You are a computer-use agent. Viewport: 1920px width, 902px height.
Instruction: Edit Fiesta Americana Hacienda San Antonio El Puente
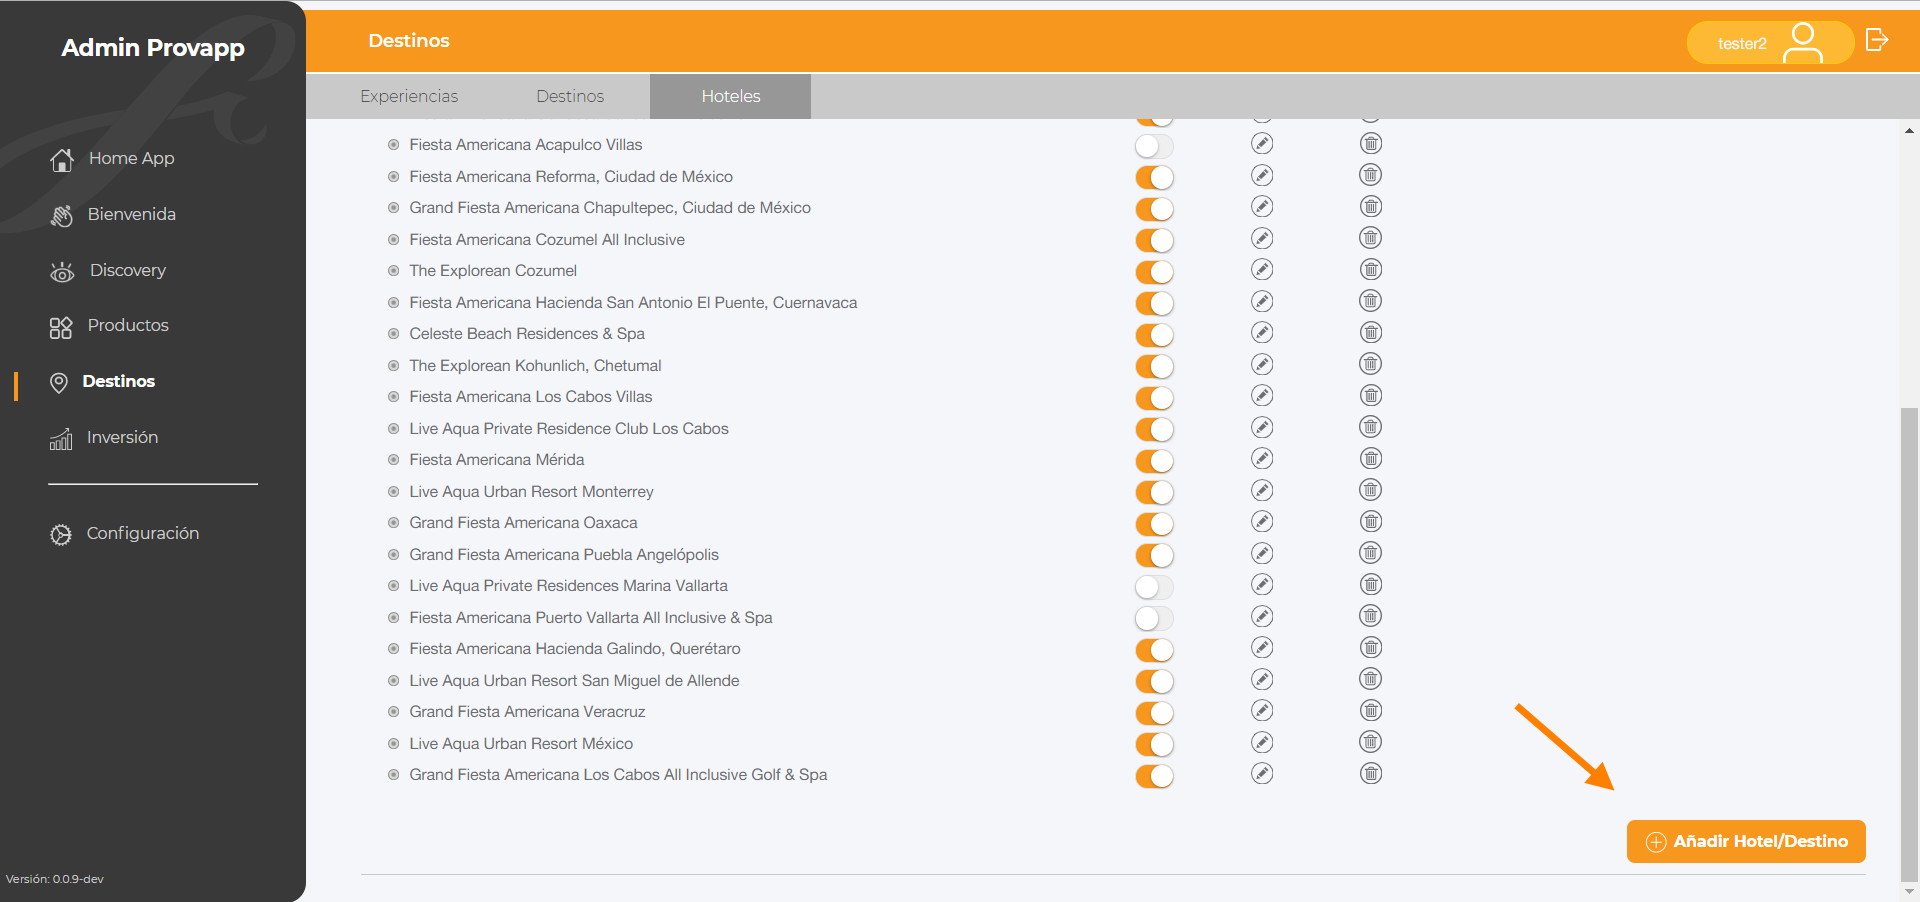click(x=1262, y=302)
